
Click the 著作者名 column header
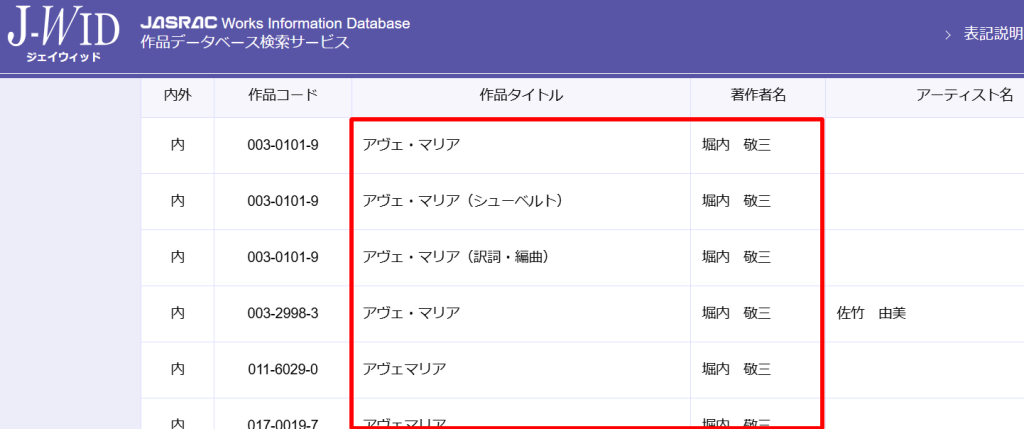758,96
